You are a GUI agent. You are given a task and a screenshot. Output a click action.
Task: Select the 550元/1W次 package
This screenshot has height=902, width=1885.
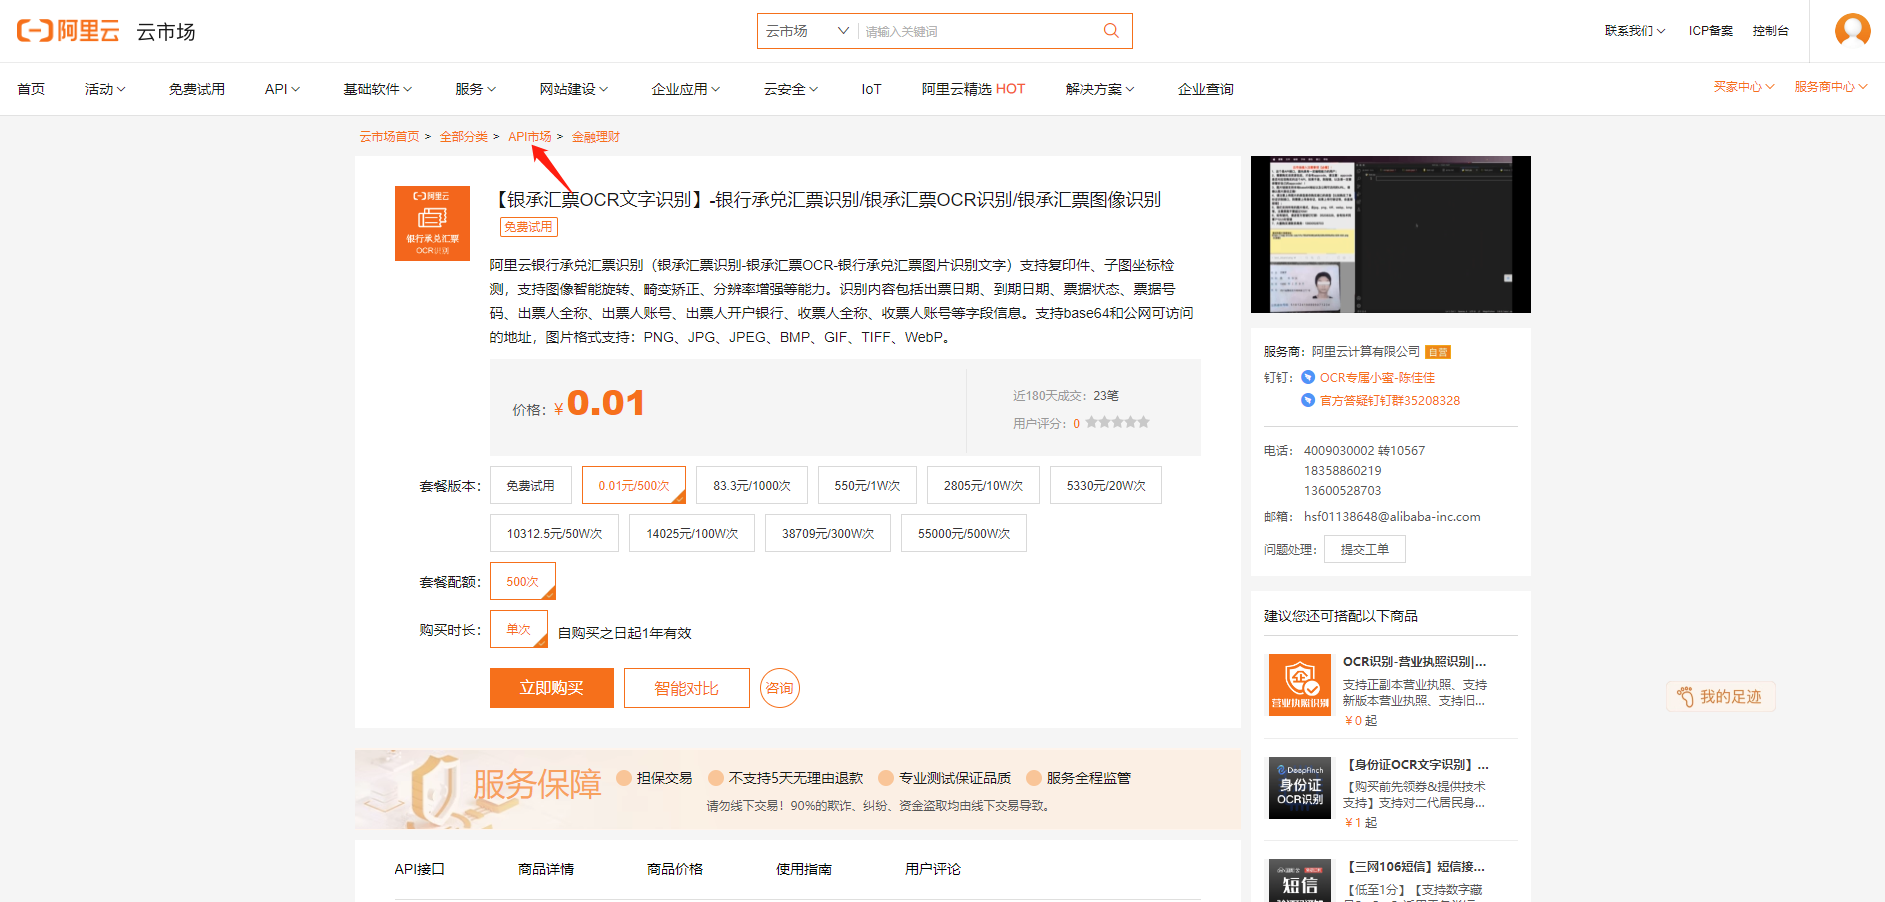pyautogui.click(x=867, y=485)
